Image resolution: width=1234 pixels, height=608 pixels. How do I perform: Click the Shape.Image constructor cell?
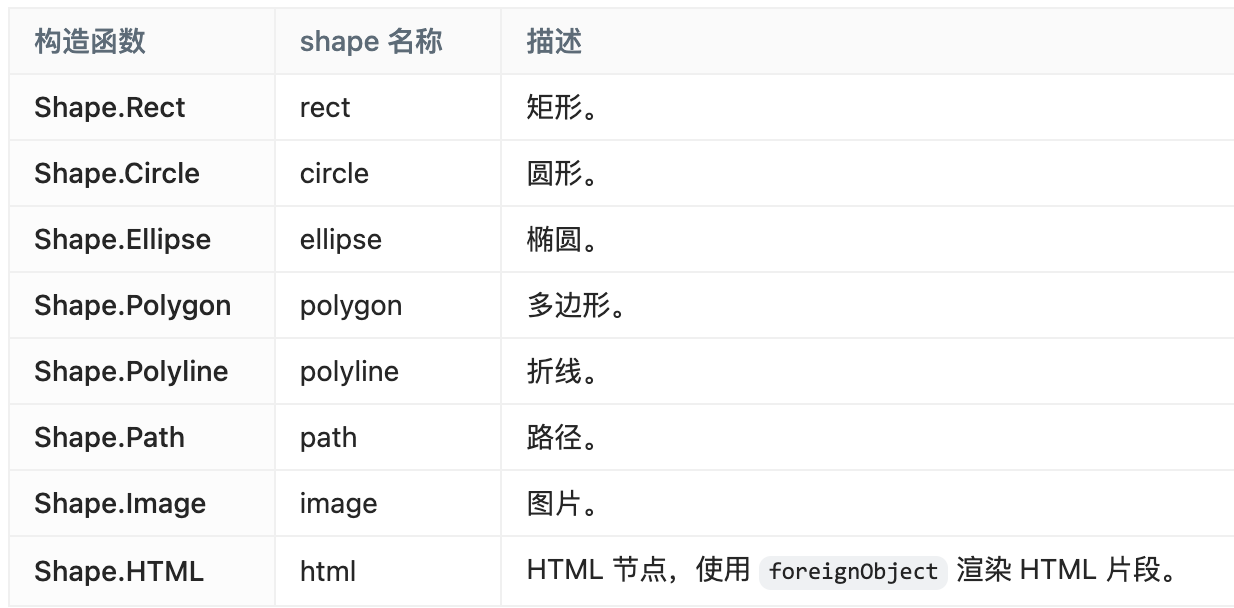(142, 503)
